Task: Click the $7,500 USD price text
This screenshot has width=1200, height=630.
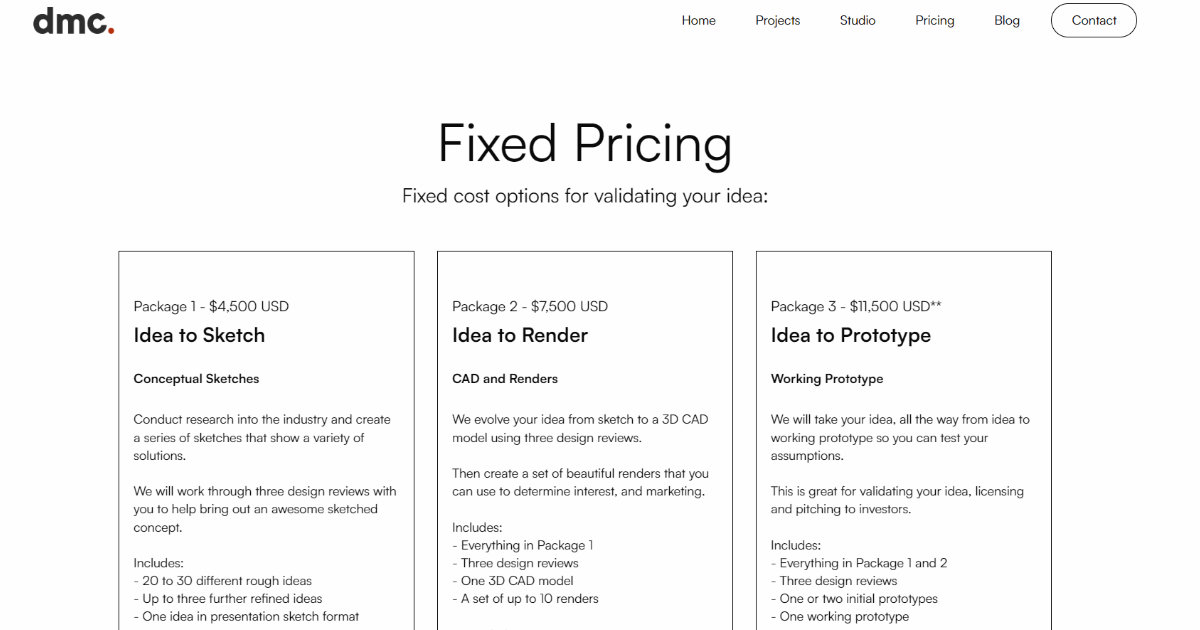Action: (x=530, y=306)
